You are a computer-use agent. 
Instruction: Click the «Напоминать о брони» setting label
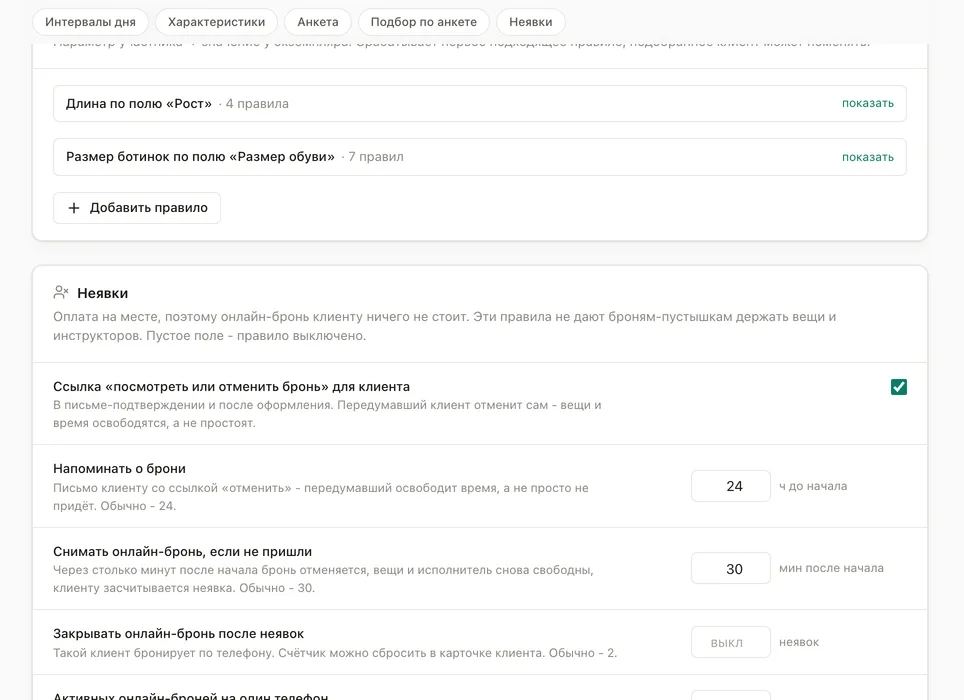coord(119,468)
